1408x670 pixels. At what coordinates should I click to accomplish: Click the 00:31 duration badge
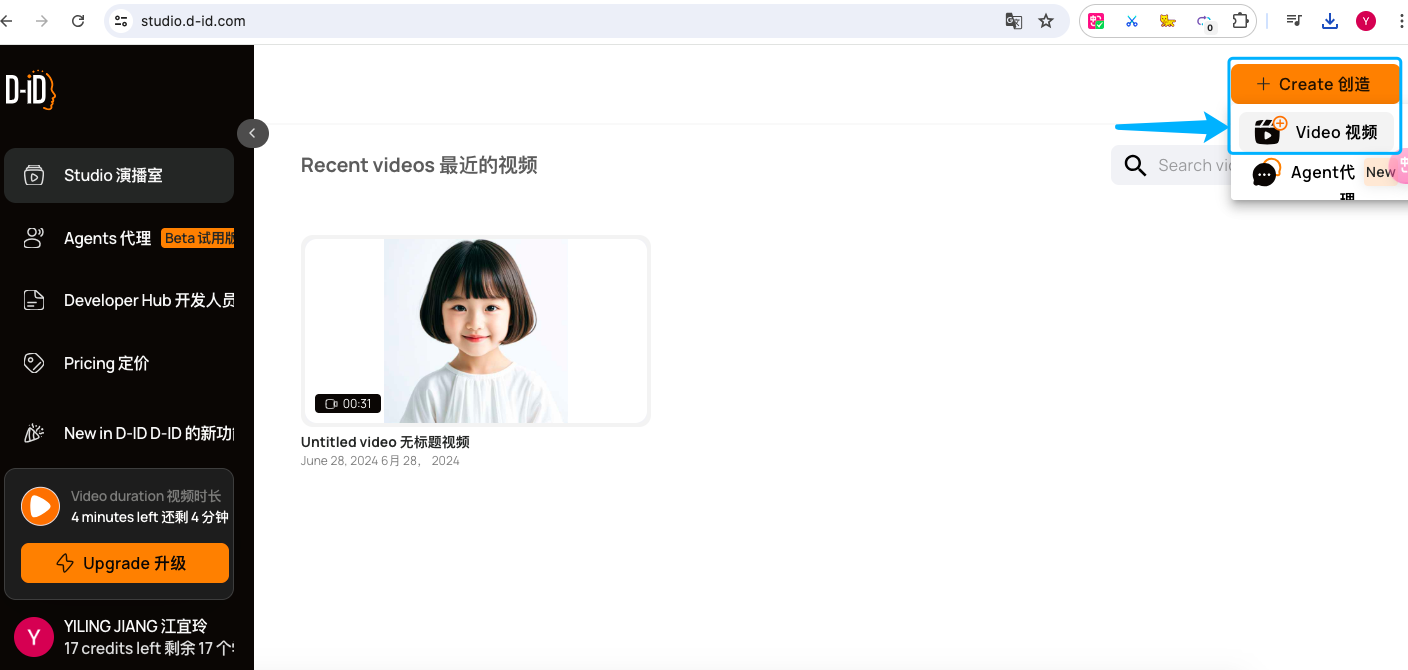point(347,404)
